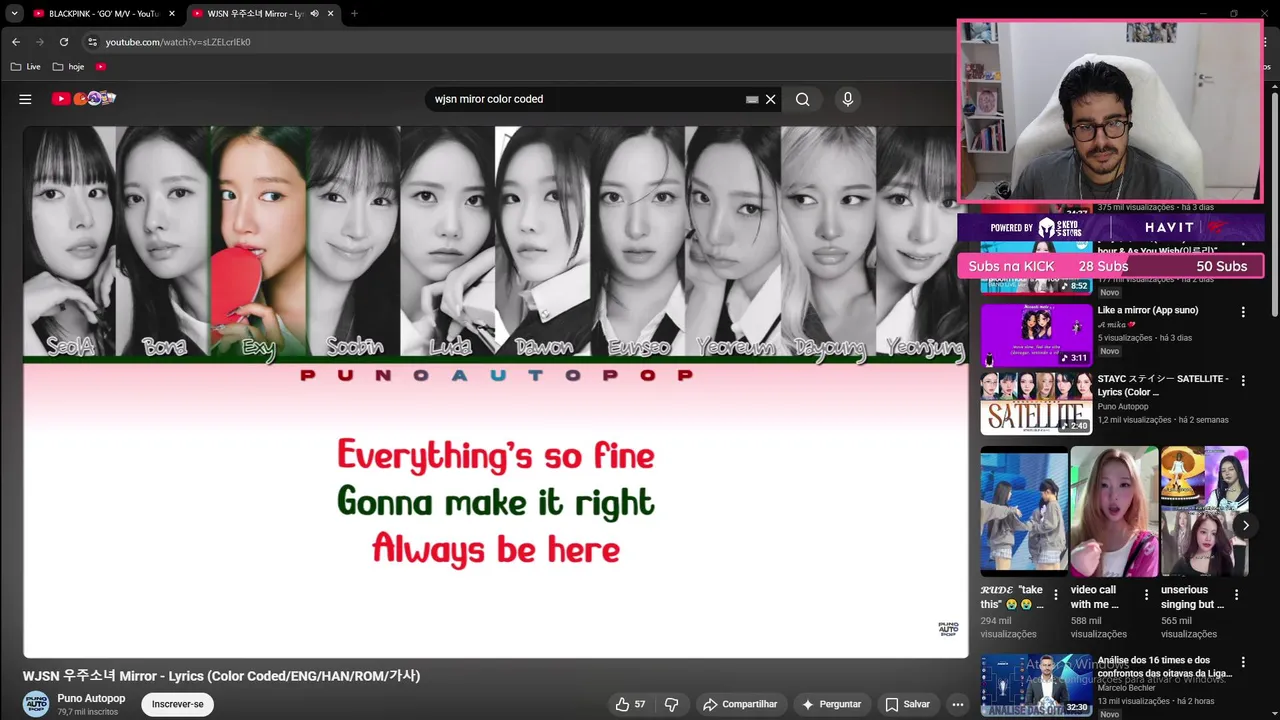The image size is (1280, 720).
Task: Open a new browser tab
Action: (354, 14)
